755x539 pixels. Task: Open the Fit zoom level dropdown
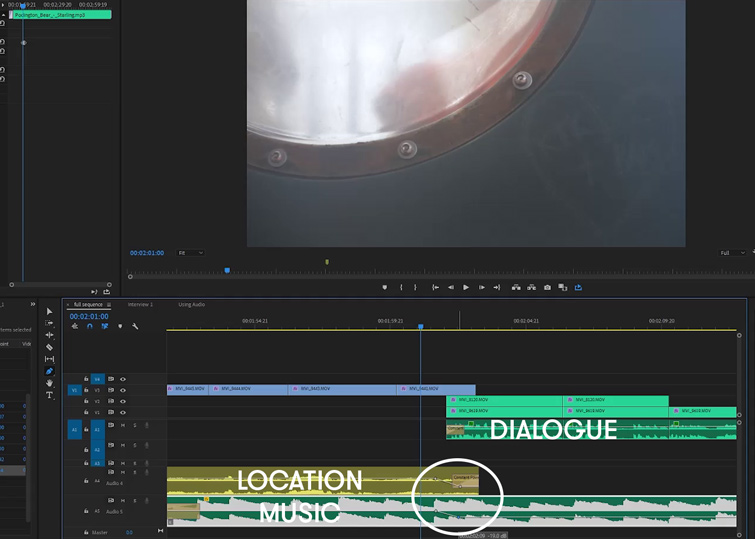pos(190,253)
